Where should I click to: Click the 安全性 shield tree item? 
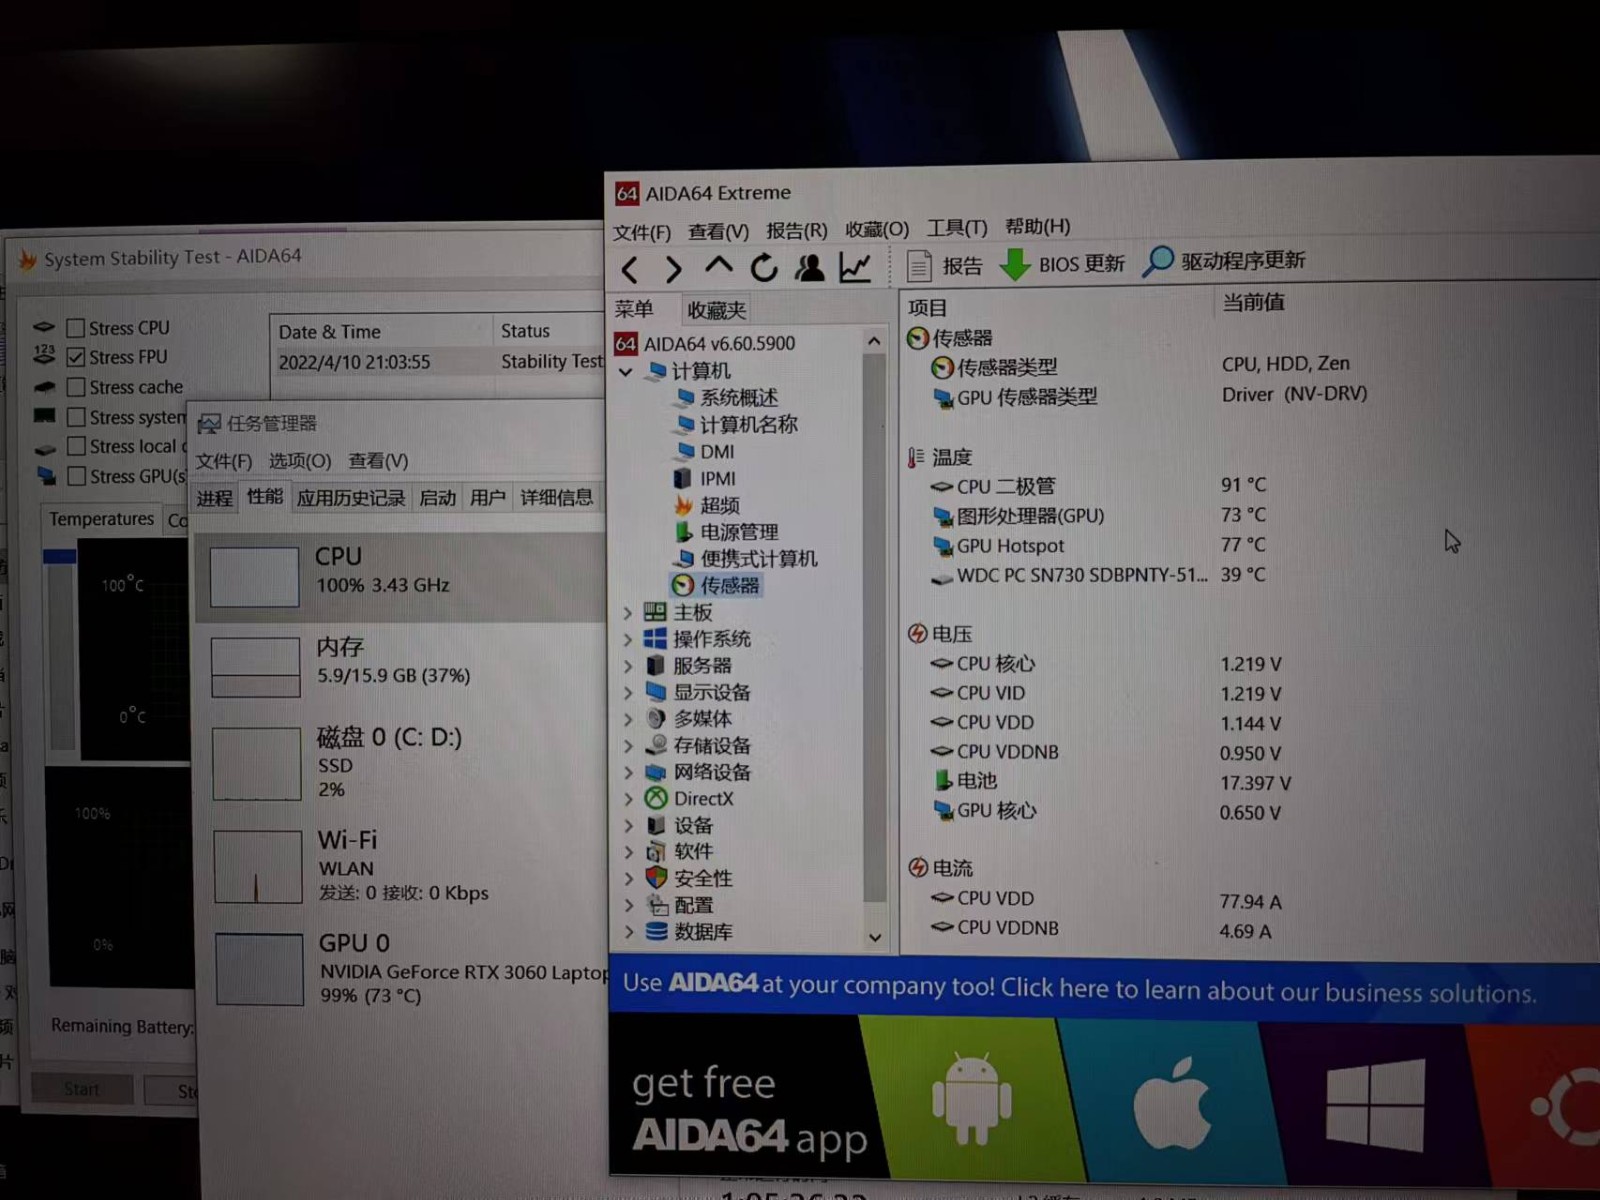(702, 878)
